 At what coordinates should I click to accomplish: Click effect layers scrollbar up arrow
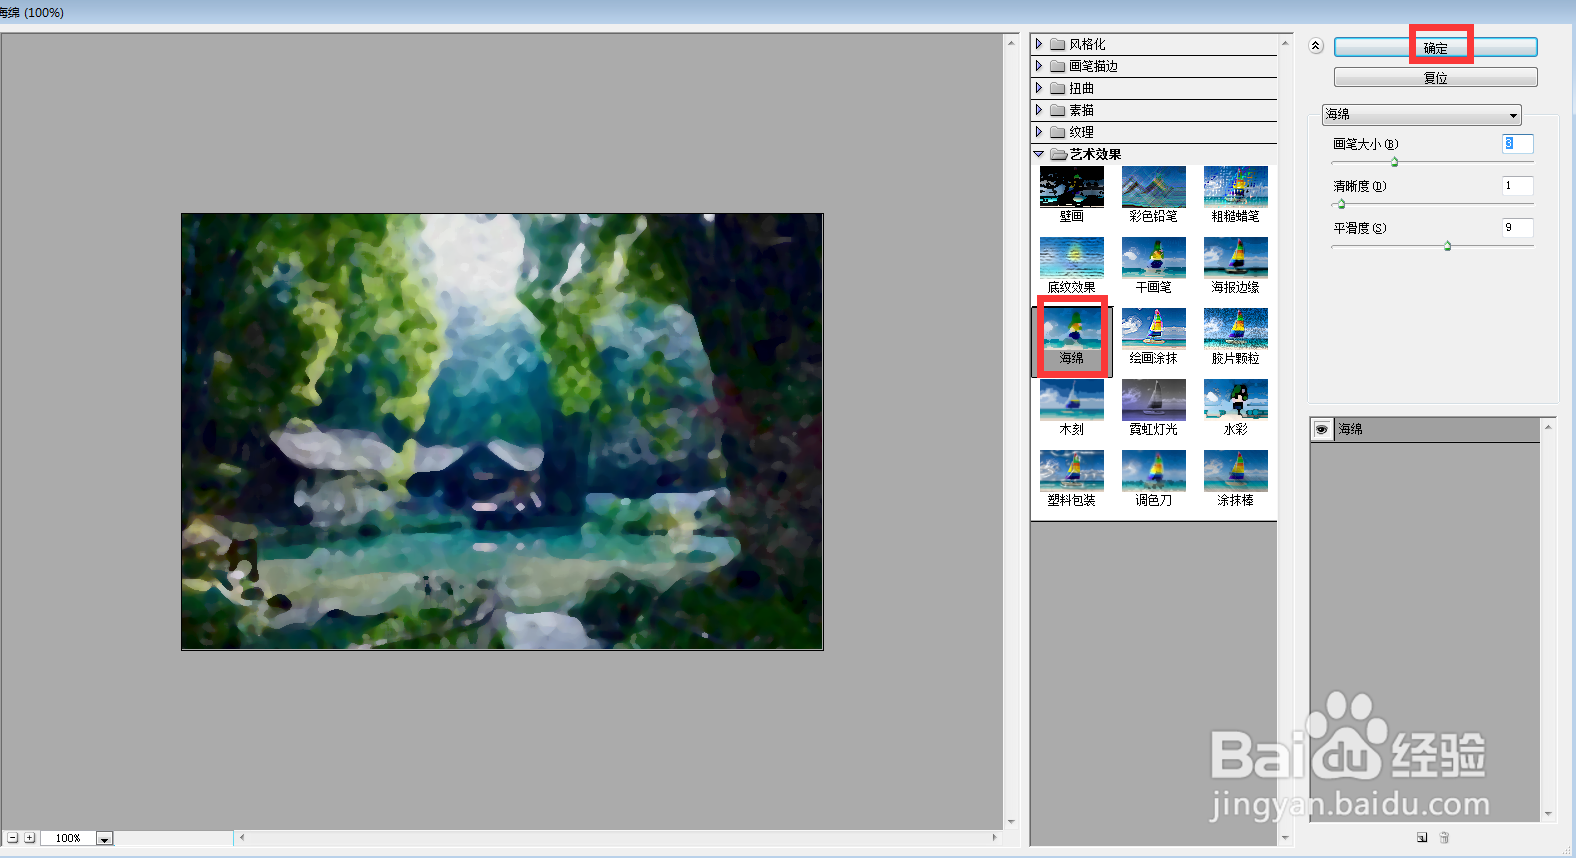click(1548, 427)
